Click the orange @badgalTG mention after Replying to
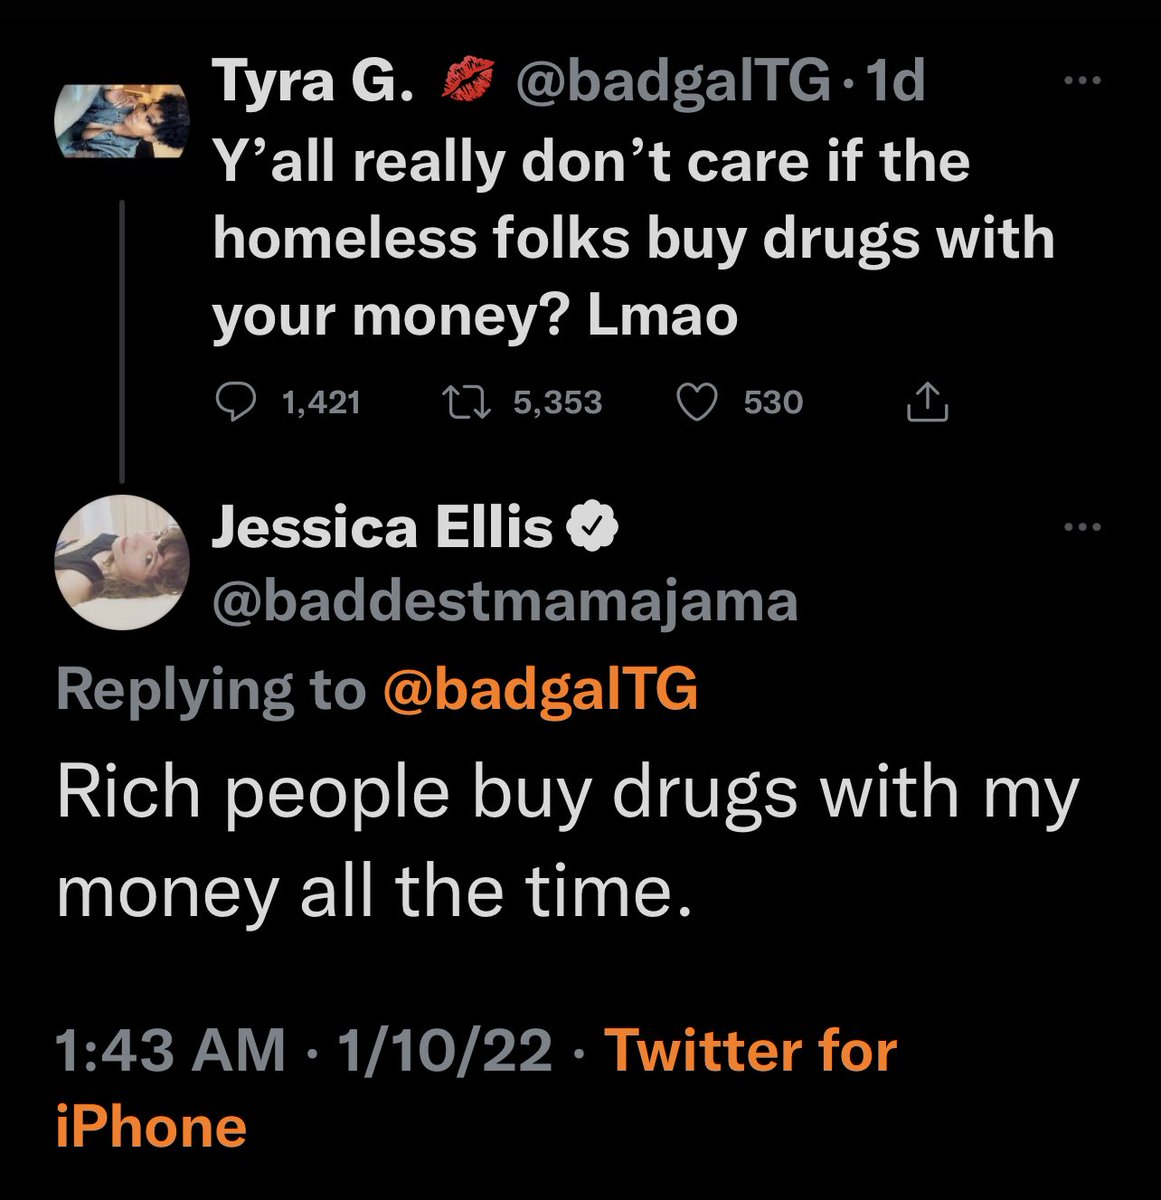This screenshot has width=1161, height=1200. coord(540,690)
